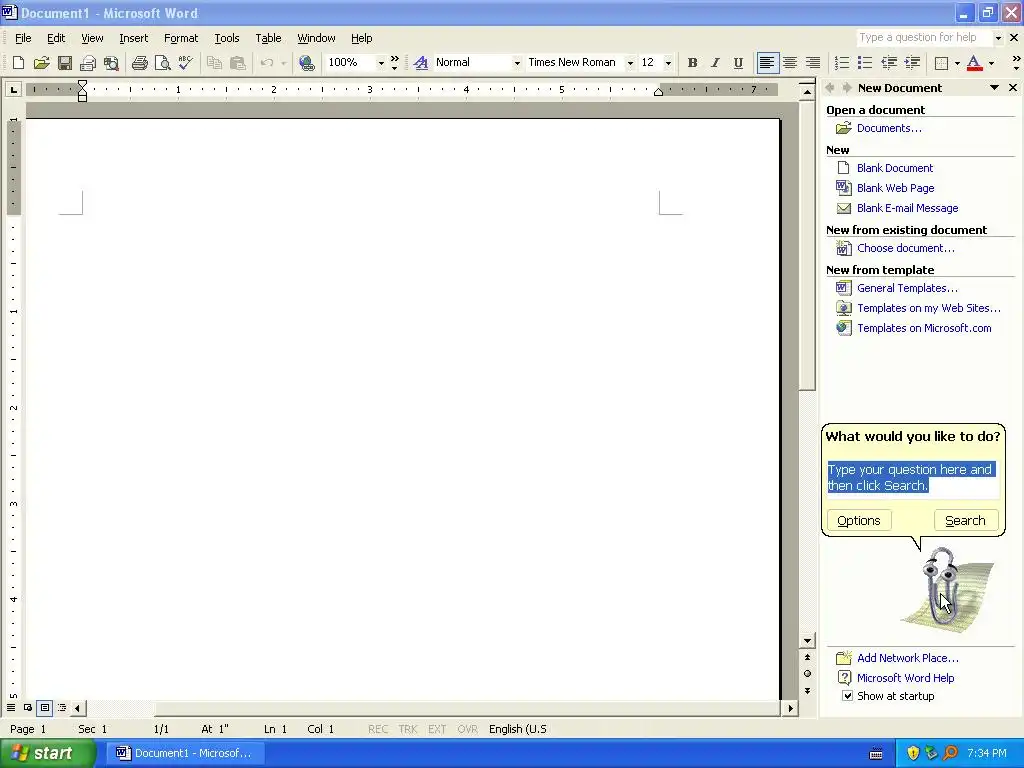Click the Blank Document link
Screen dimensions: 1024x768
[895, 168]
